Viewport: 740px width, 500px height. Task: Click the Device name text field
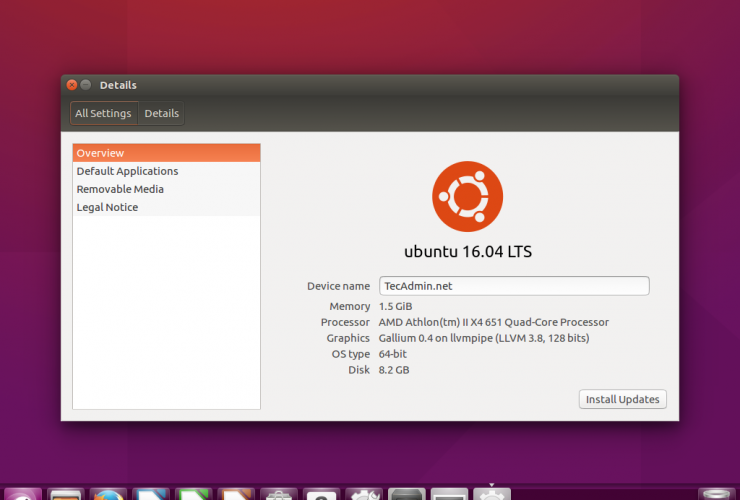tap(514, 286)
